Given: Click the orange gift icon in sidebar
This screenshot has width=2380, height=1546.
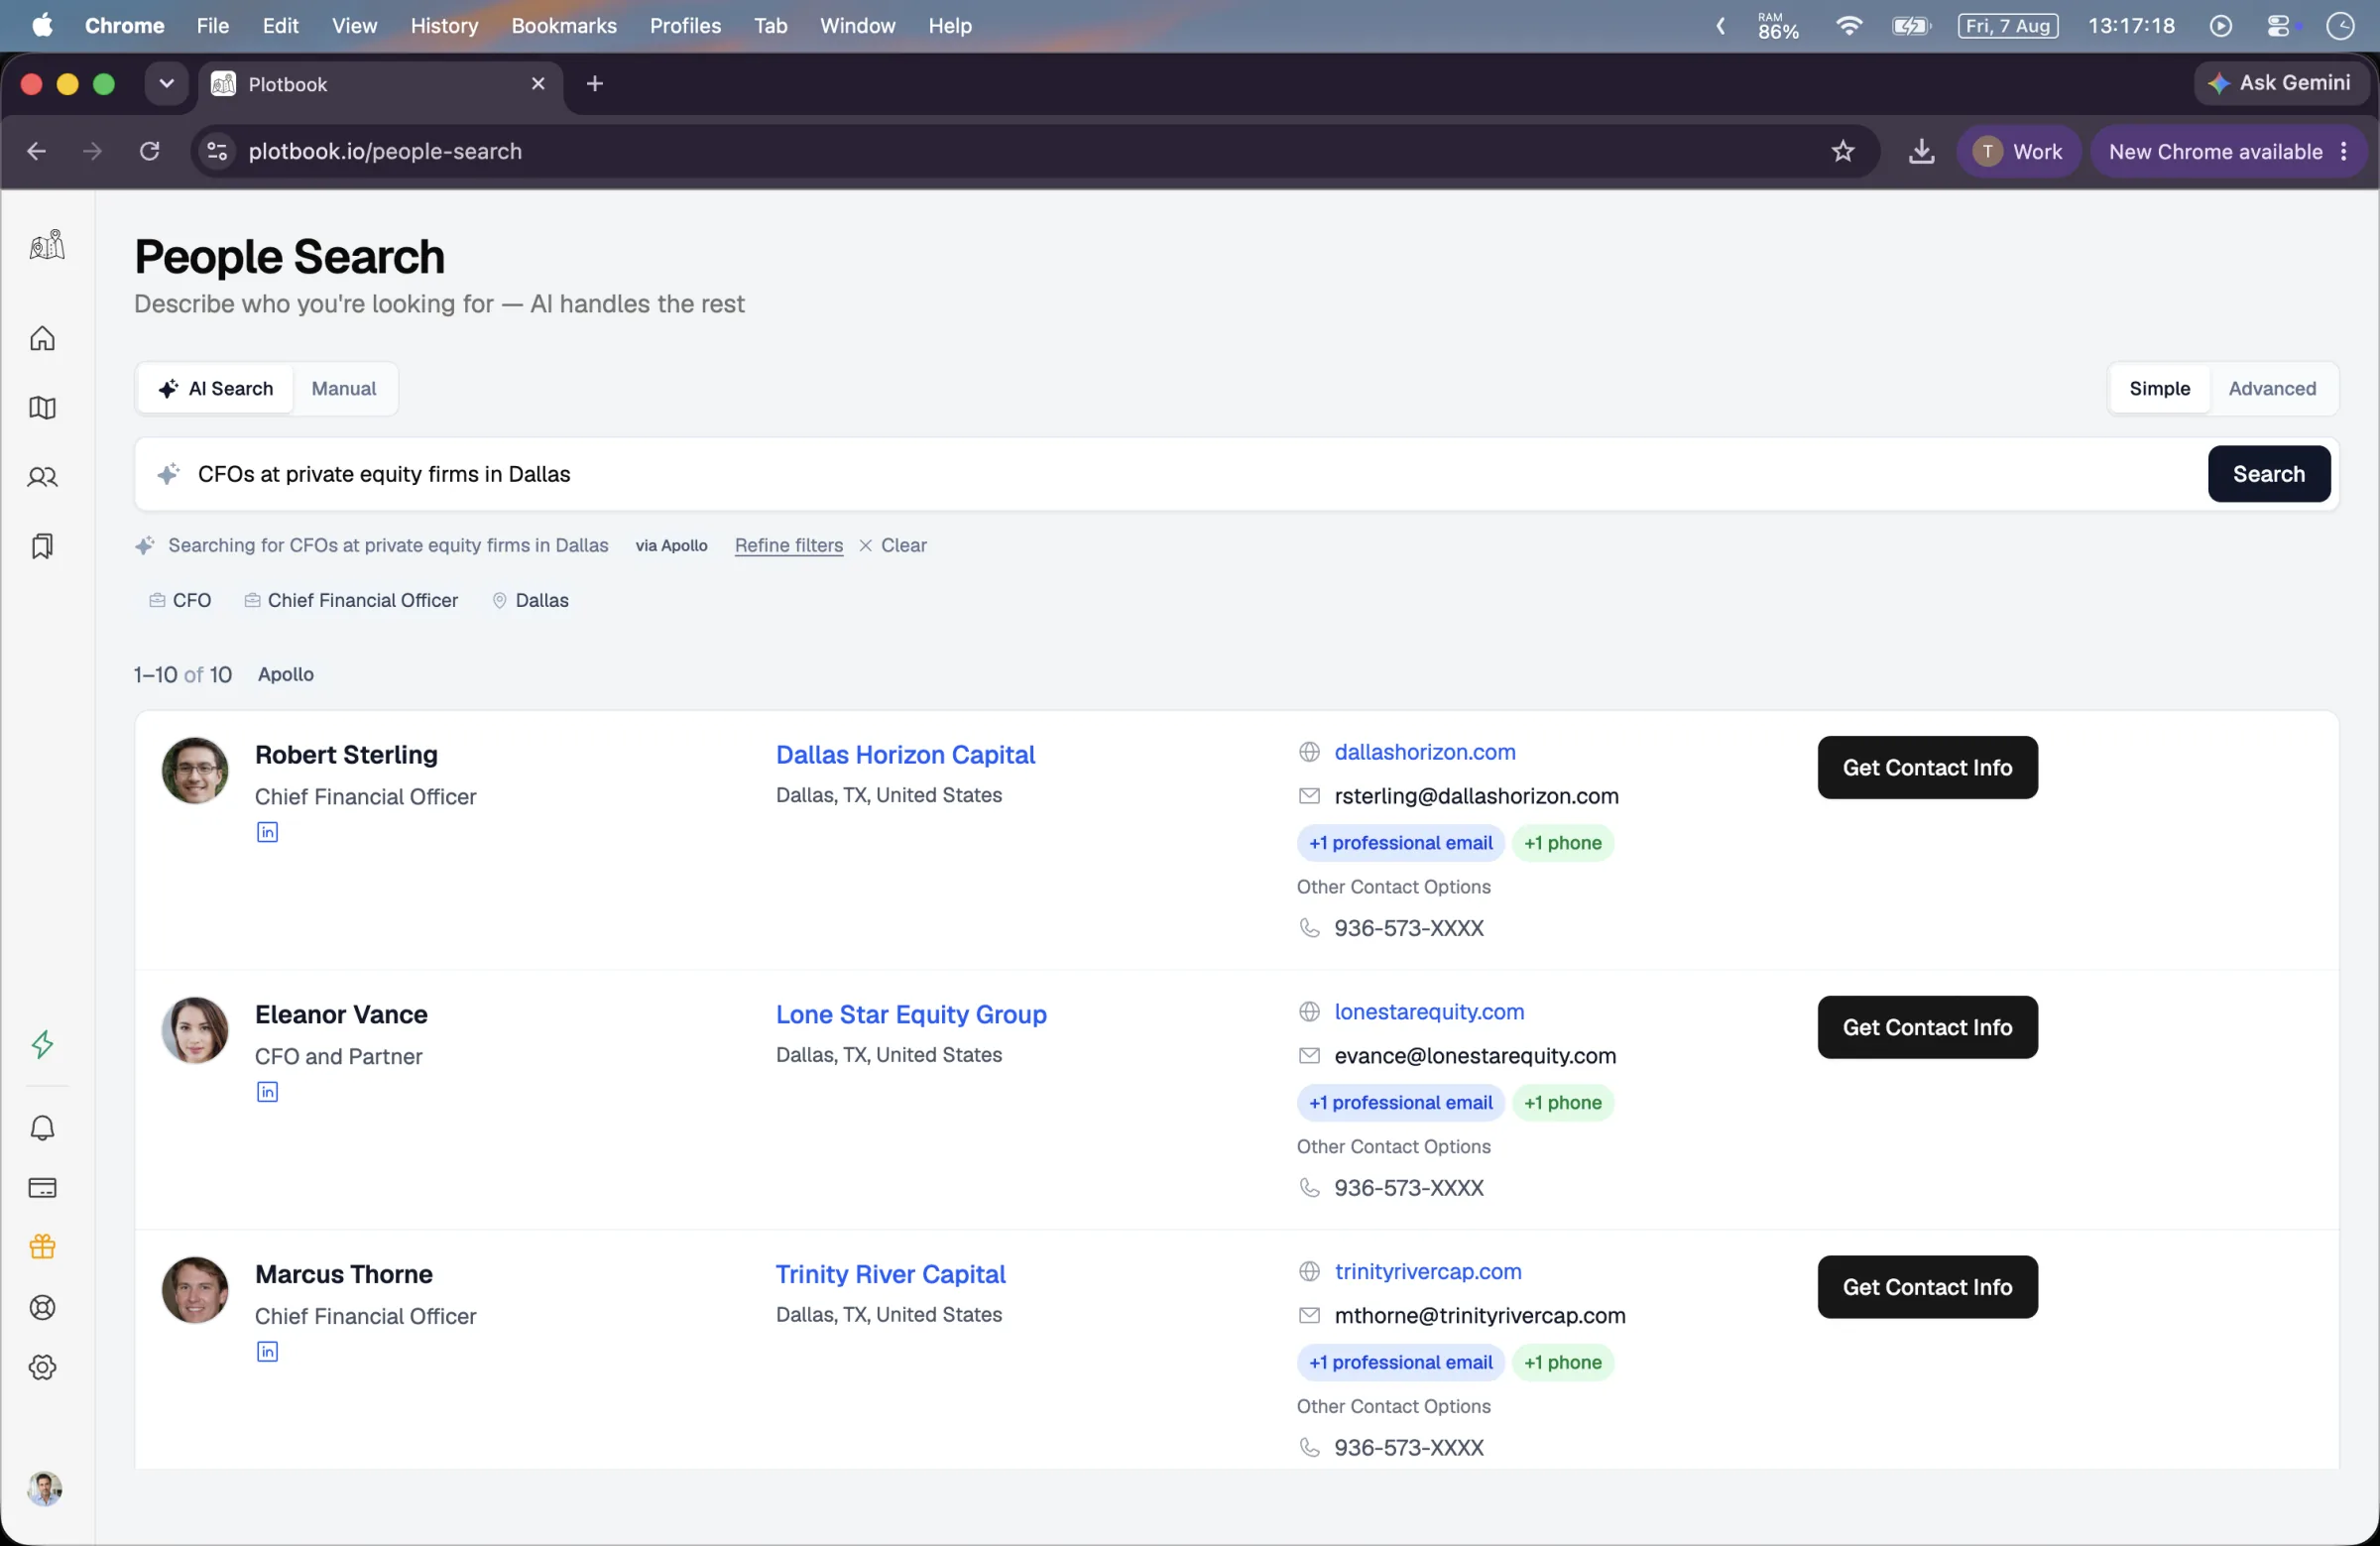Looking at the screenshot, I should tap(42, 1247).
